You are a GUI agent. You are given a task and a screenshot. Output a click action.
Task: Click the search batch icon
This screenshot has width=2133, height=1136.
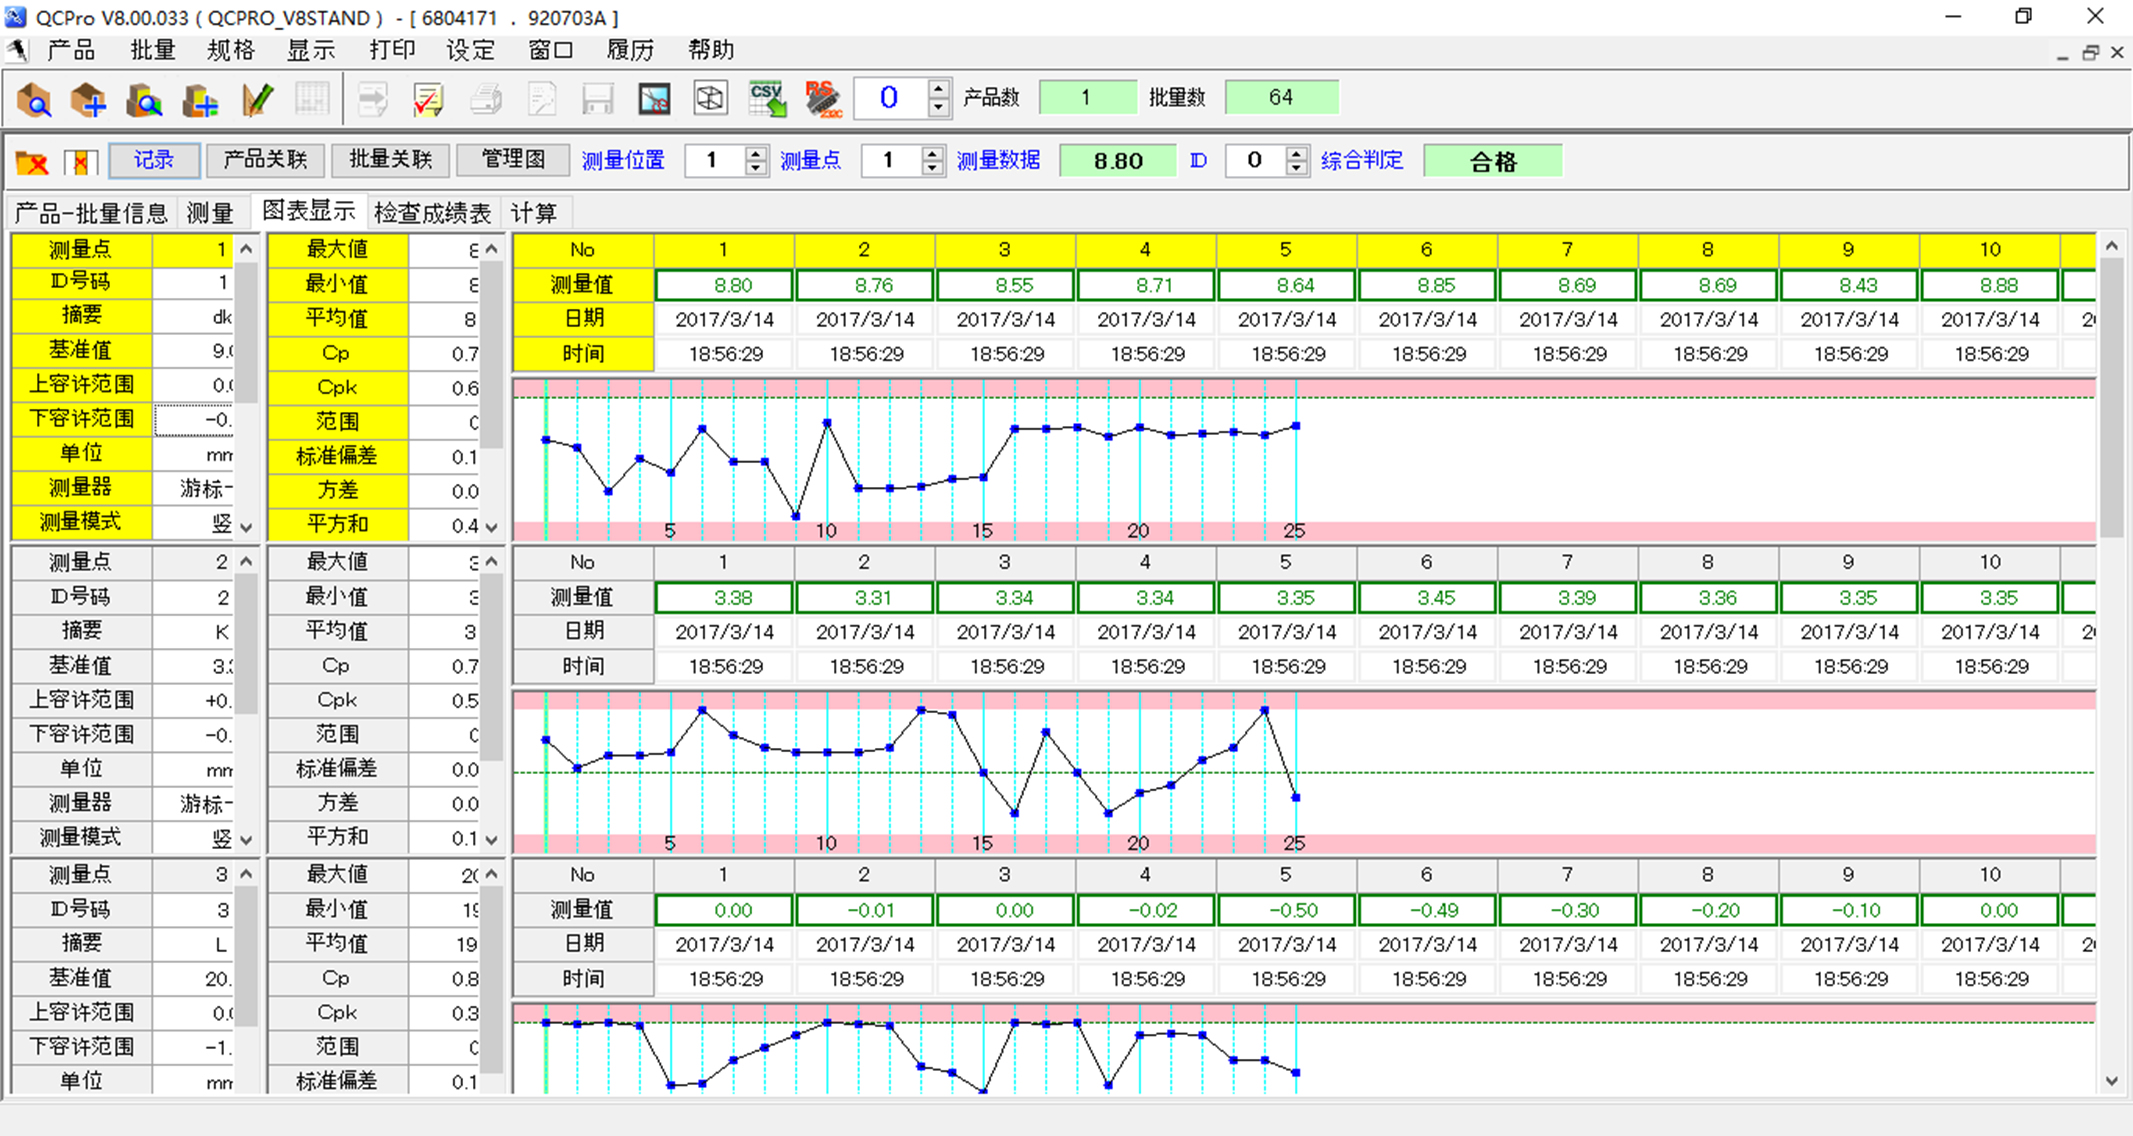tap(144, 99)
